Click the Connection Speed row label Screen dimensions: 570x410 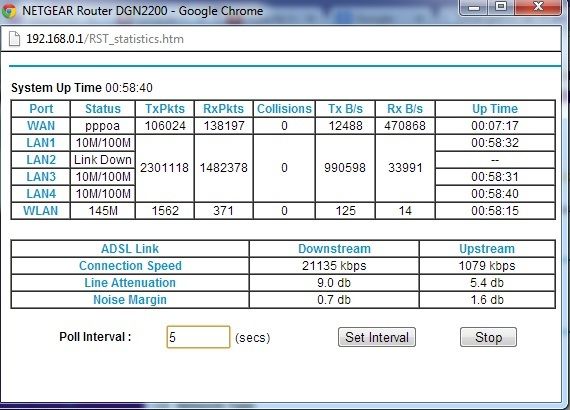pos(130,266)
